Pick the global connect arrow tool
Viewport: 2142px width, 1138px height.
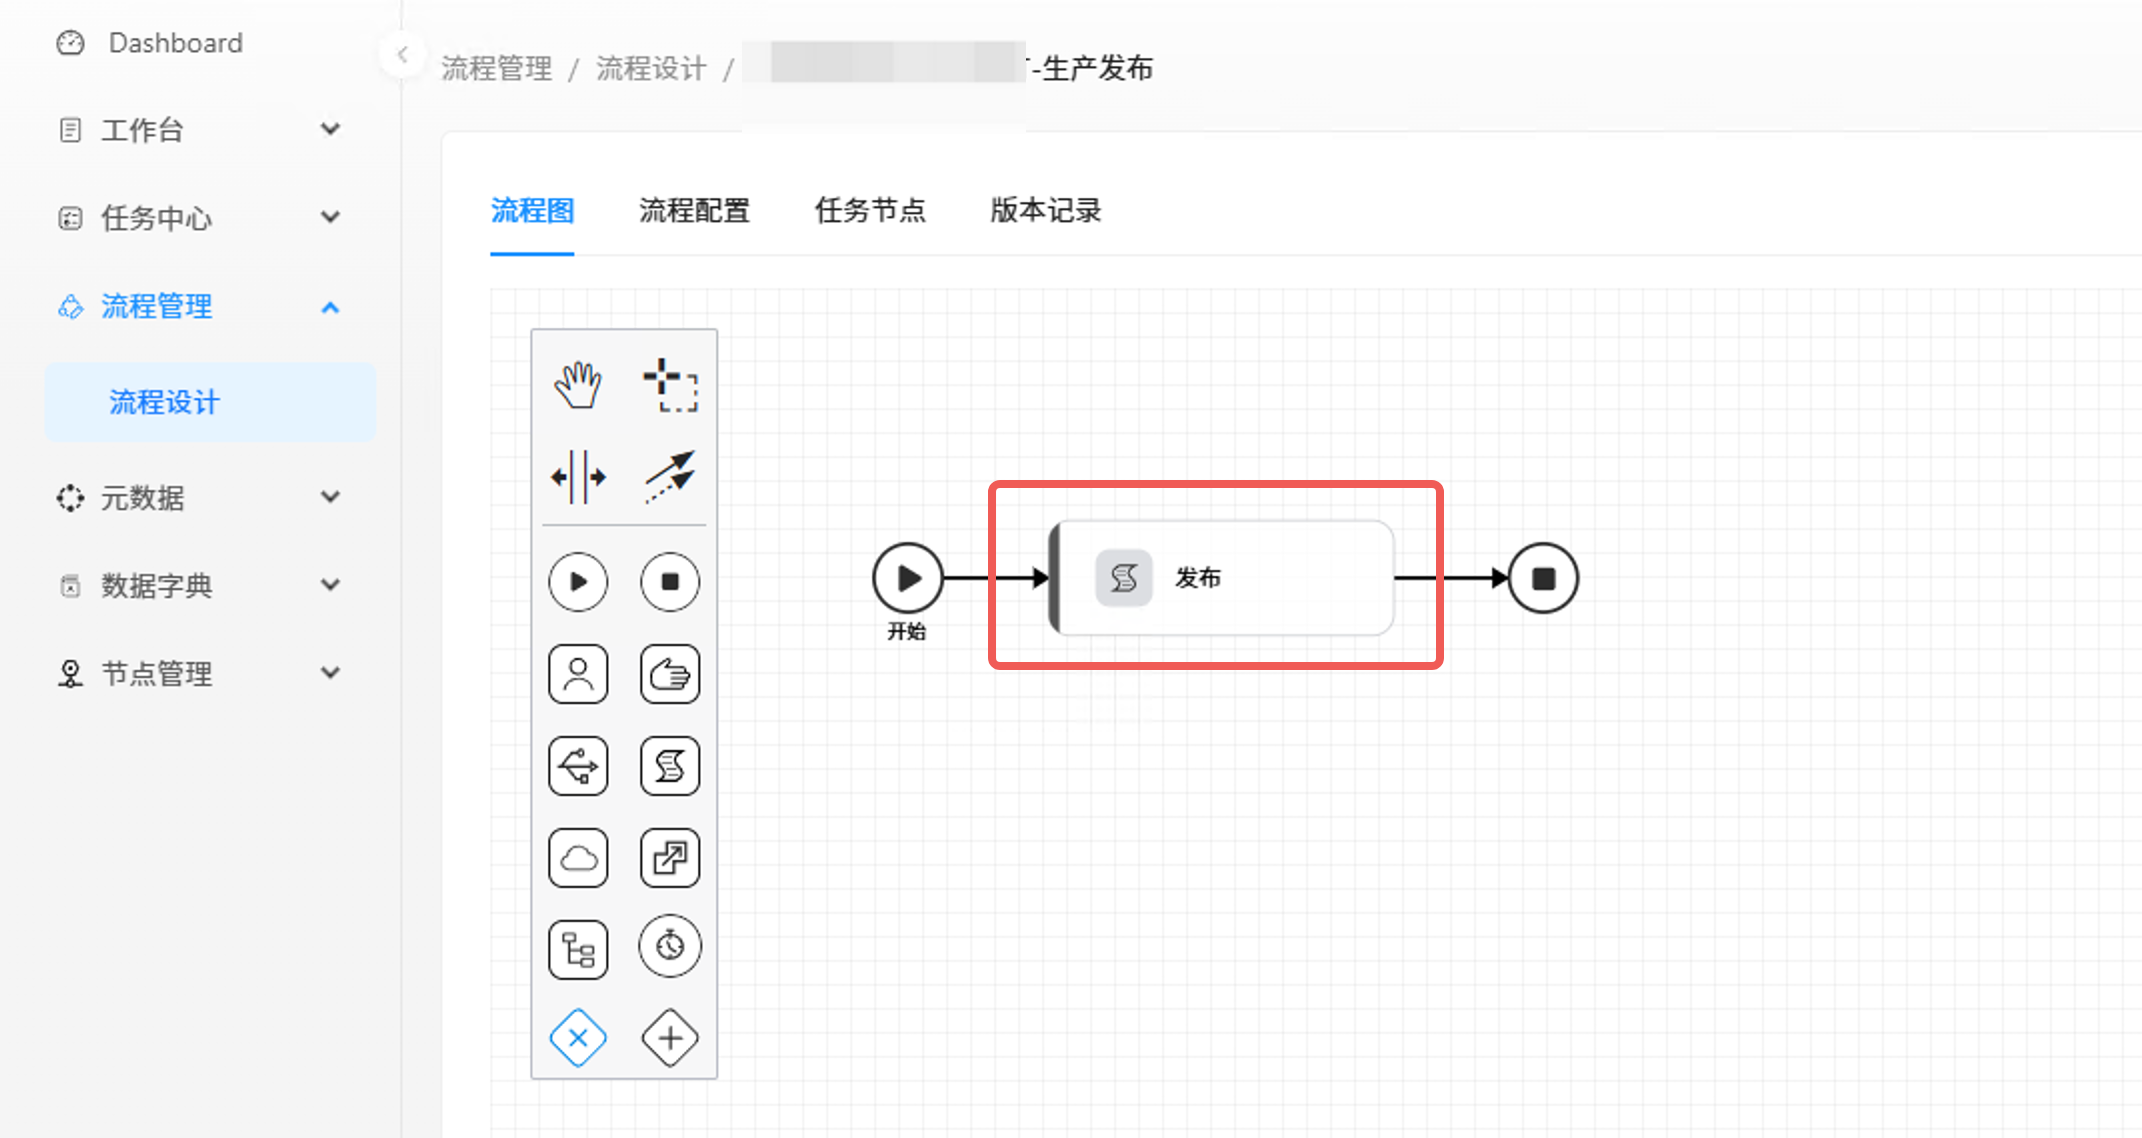pyautogui.click(x=670, y=477)
